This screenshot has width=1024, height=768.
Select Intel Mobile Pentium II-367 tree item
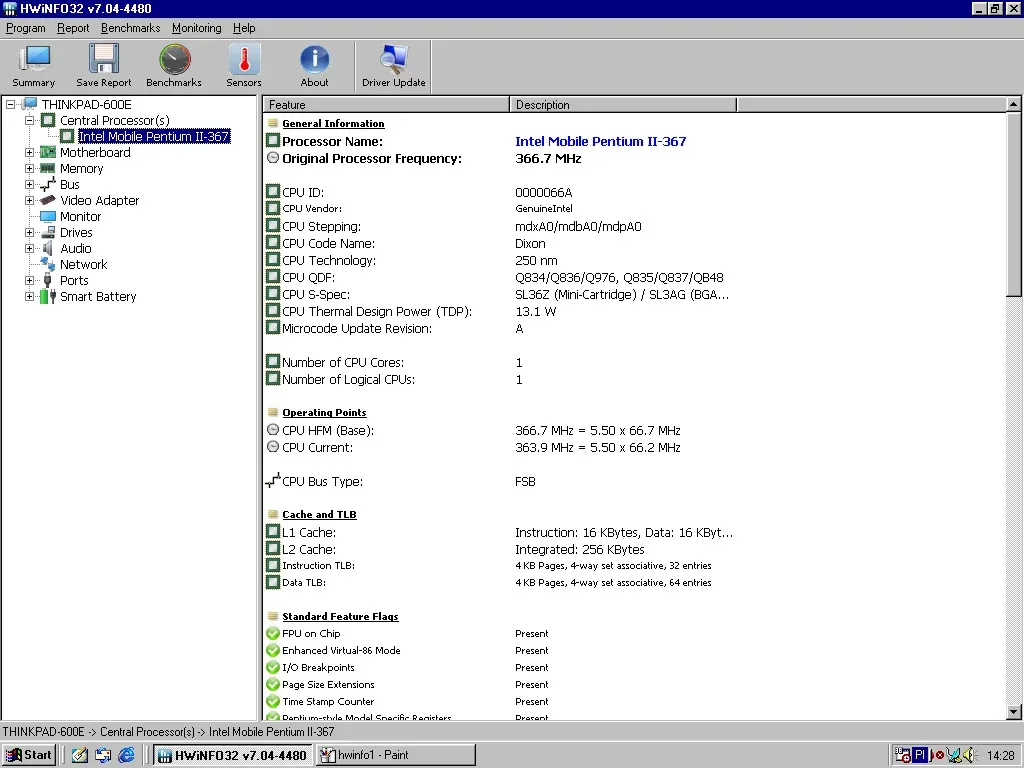pos(153,136)
